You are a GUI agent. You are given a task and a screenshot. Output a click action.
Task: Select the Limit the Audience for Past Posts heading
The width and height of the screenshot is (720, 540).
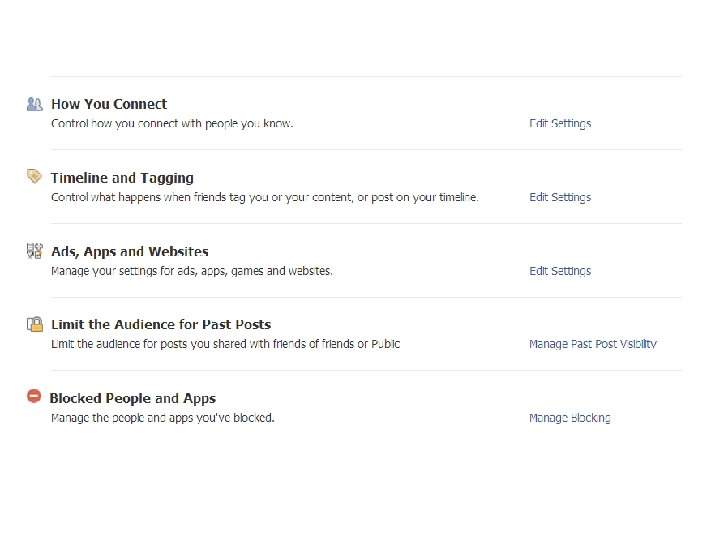click(x=161, y=325)
